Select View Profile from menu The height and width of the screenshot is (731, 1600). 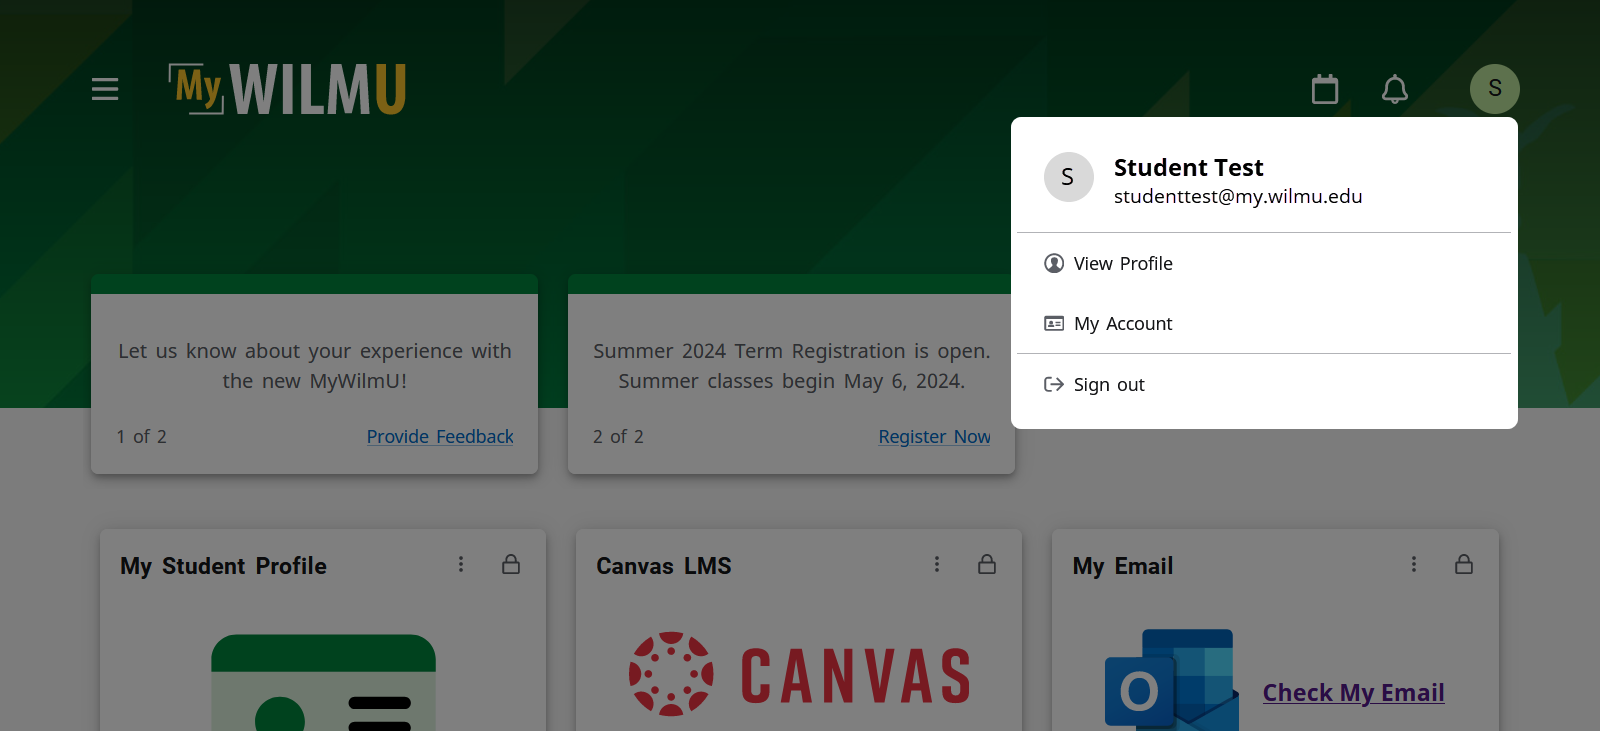[x=1264, y=263]
